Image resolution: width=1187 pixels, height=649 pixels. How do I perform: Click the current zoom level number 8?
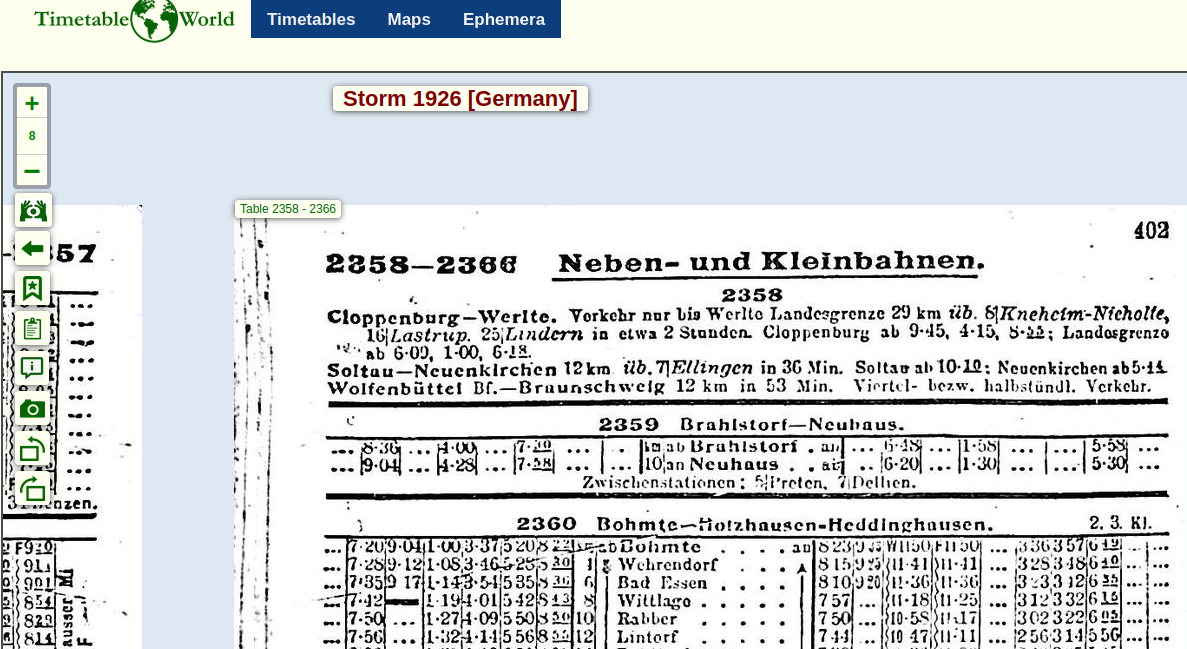tap(32, 137)
